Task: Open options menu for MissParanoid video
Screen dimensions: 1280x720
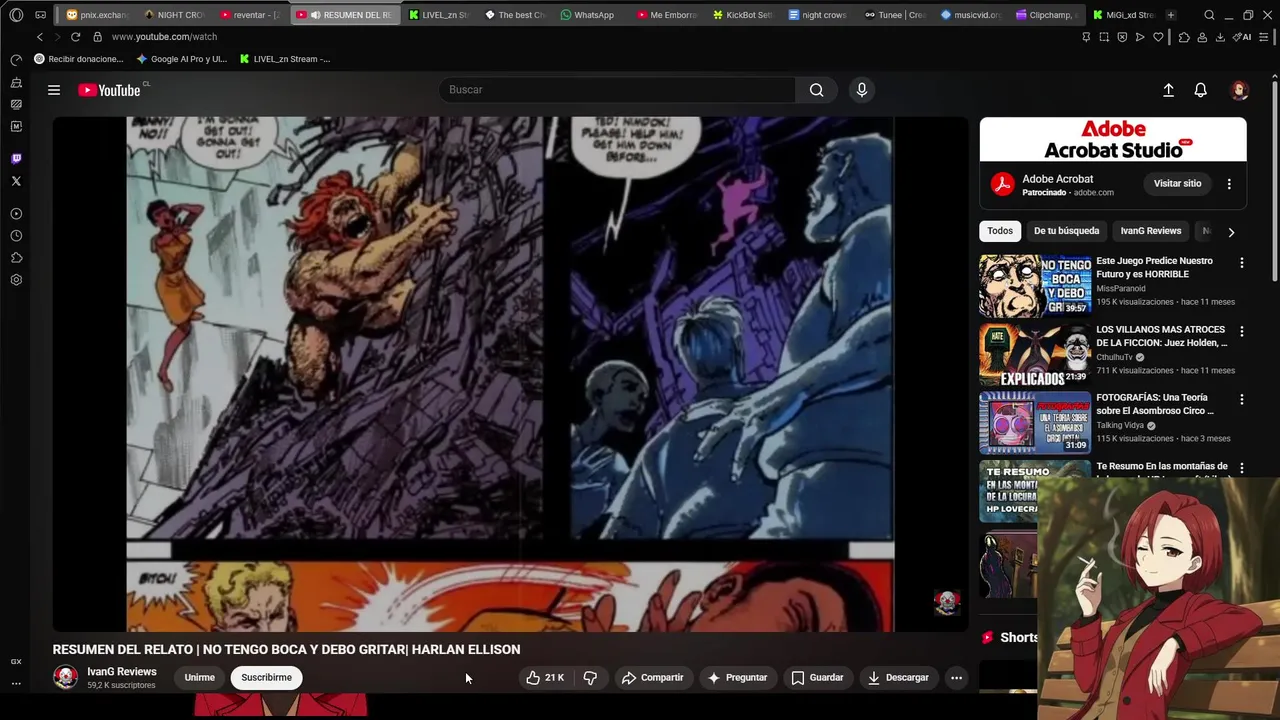Action: click(x=1242, y=263)
